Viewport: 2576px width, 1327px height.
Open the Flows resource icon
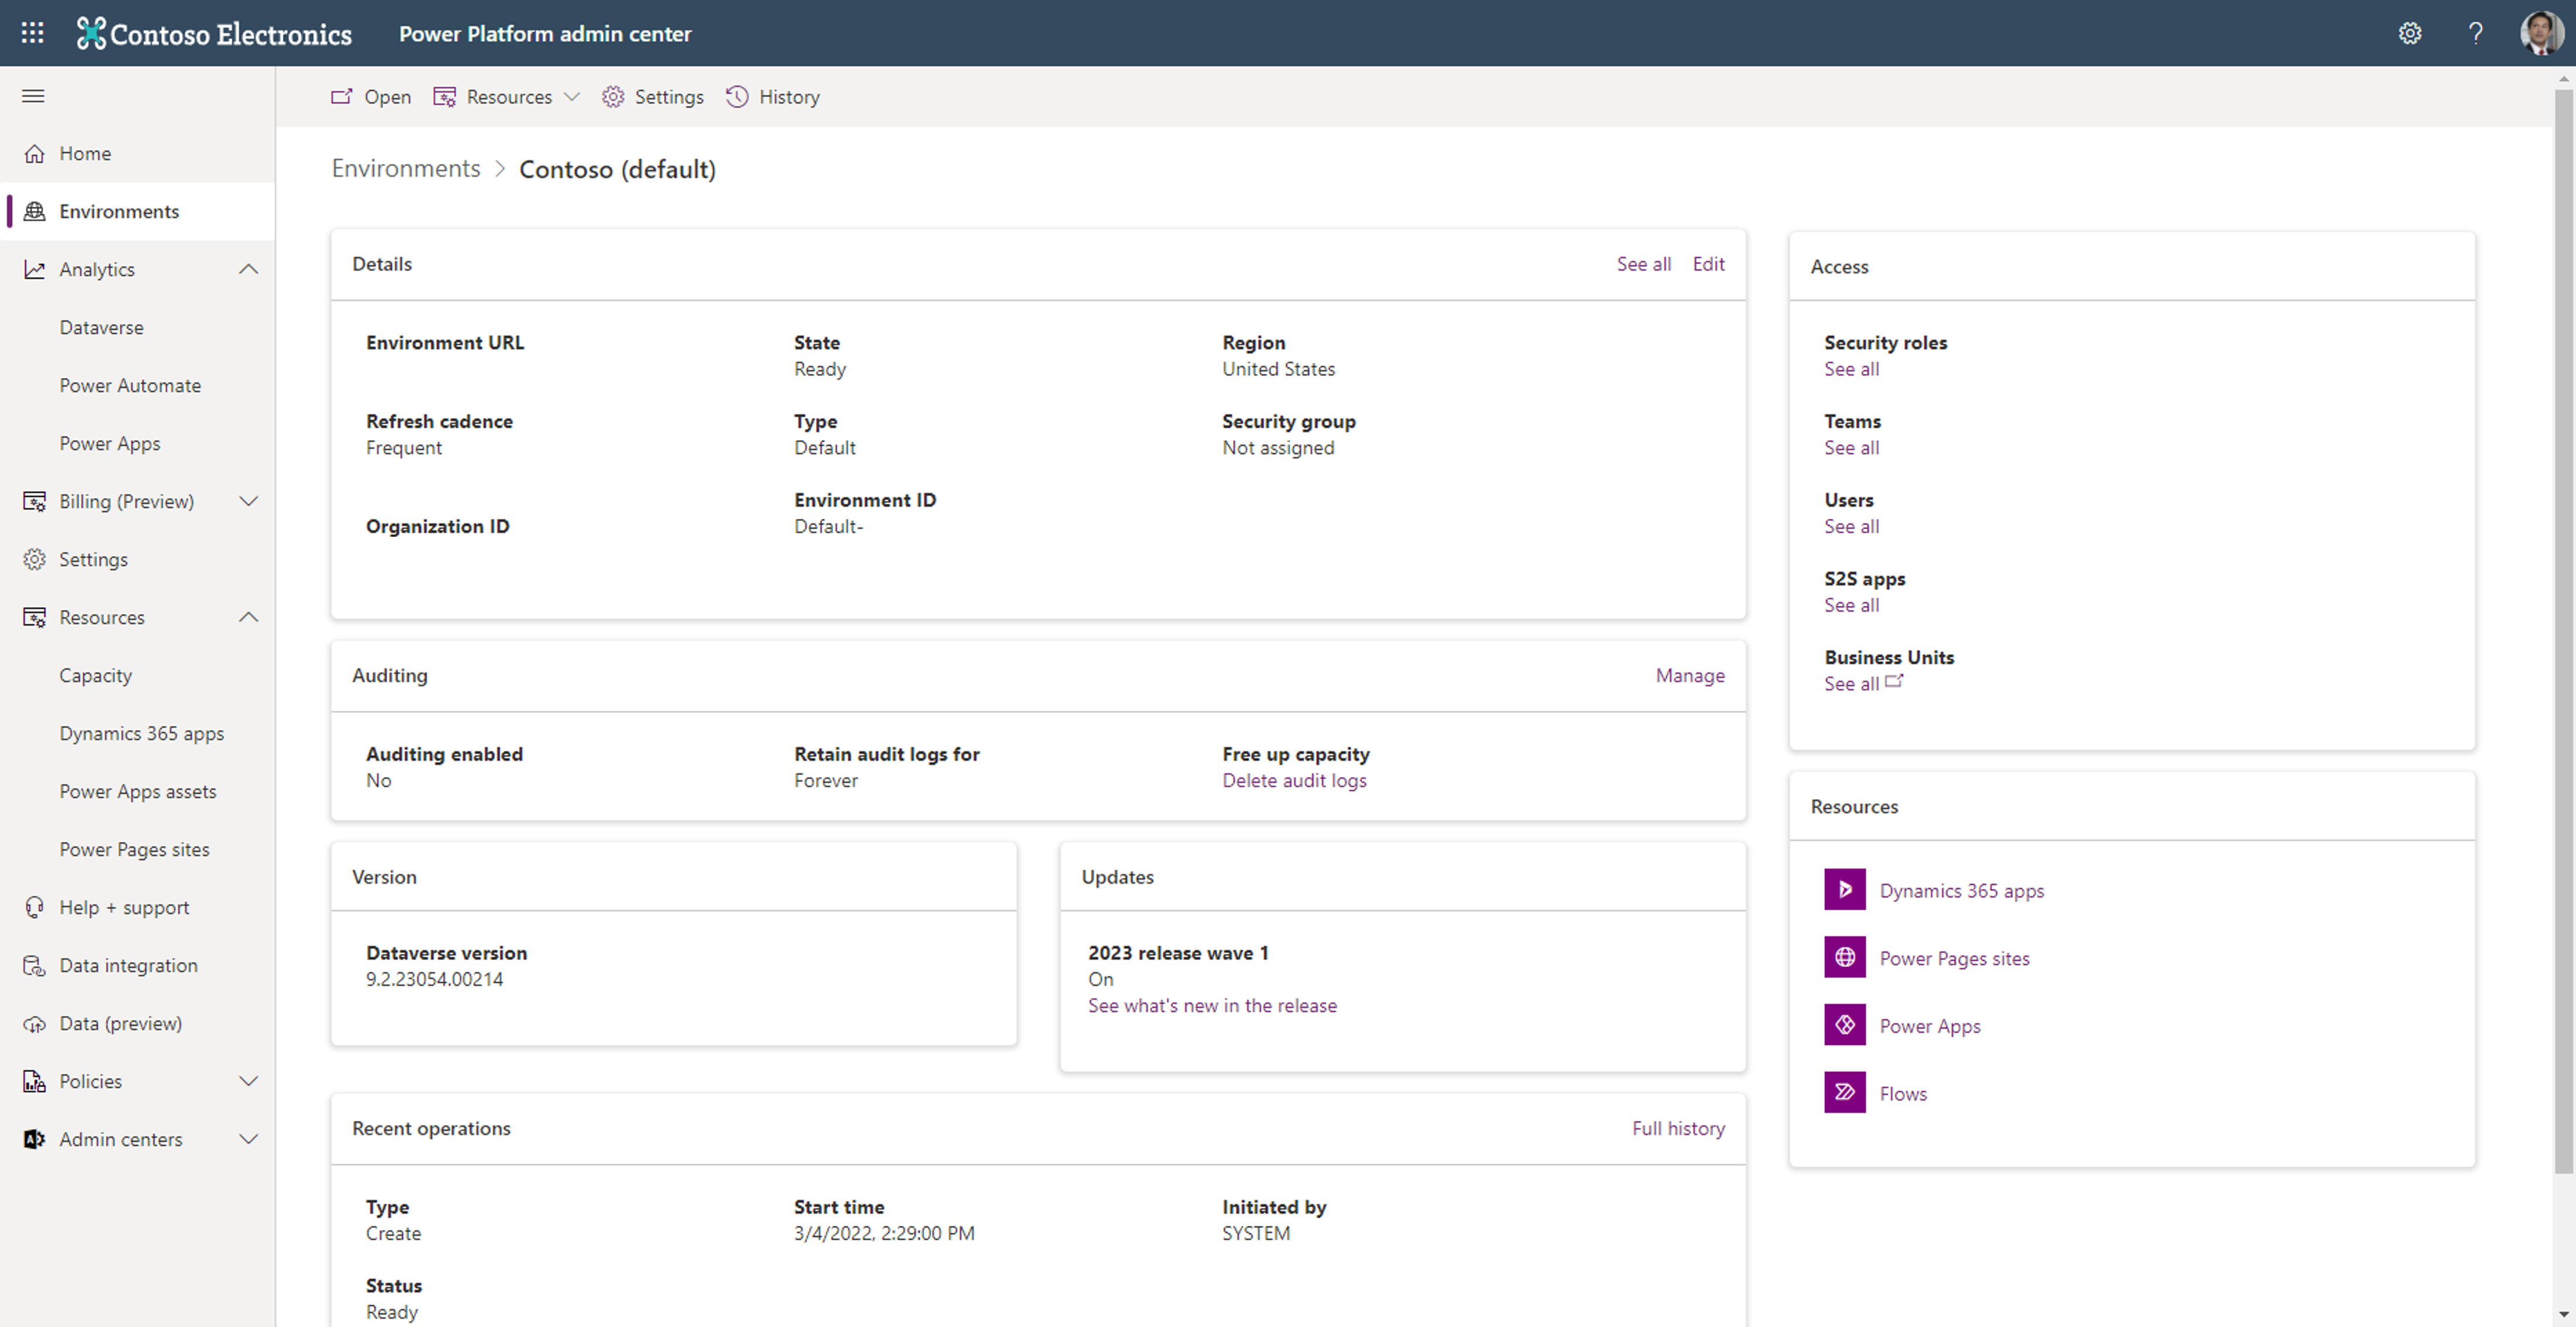[x=1844, y=1091]
